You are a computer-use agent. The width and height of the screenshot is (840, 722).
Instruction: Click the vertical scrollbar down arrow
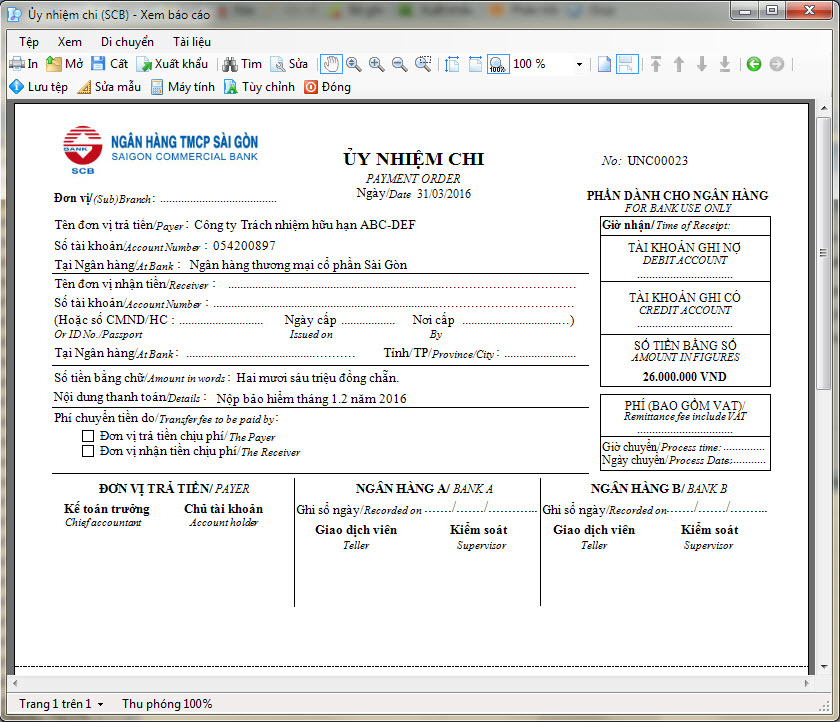[824, 667]
